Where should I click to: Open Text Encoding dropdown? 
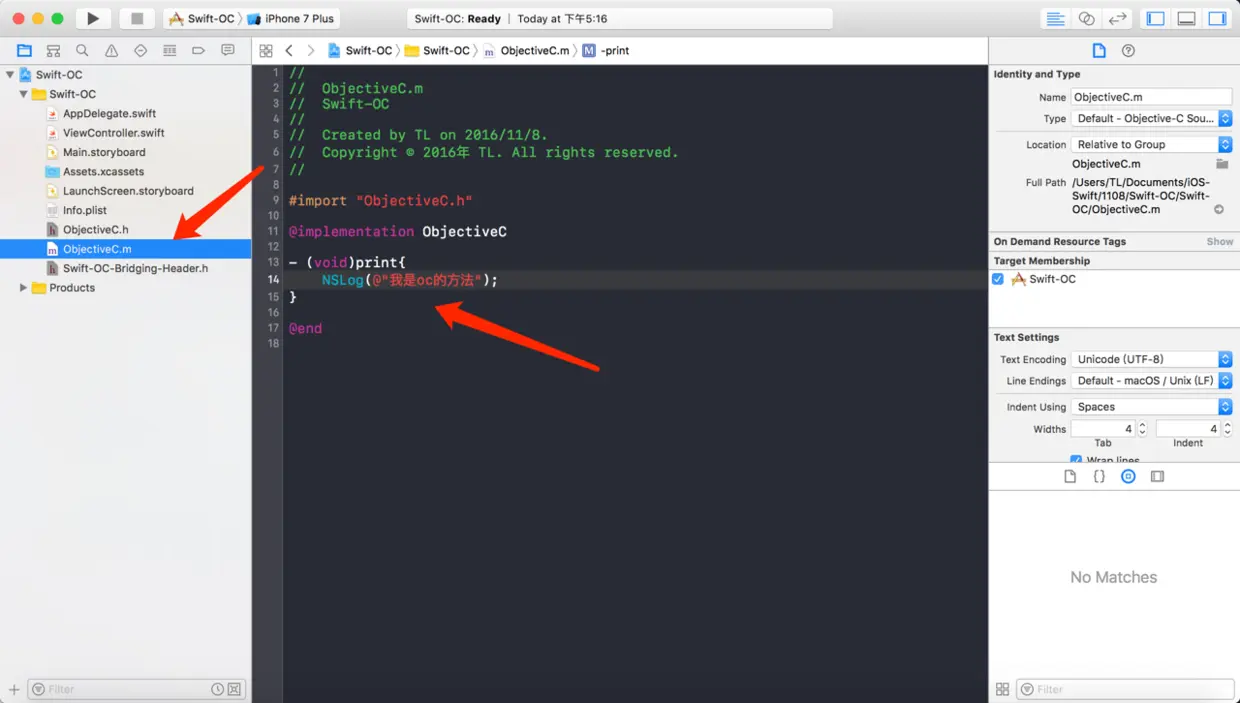pos(1151,359)
